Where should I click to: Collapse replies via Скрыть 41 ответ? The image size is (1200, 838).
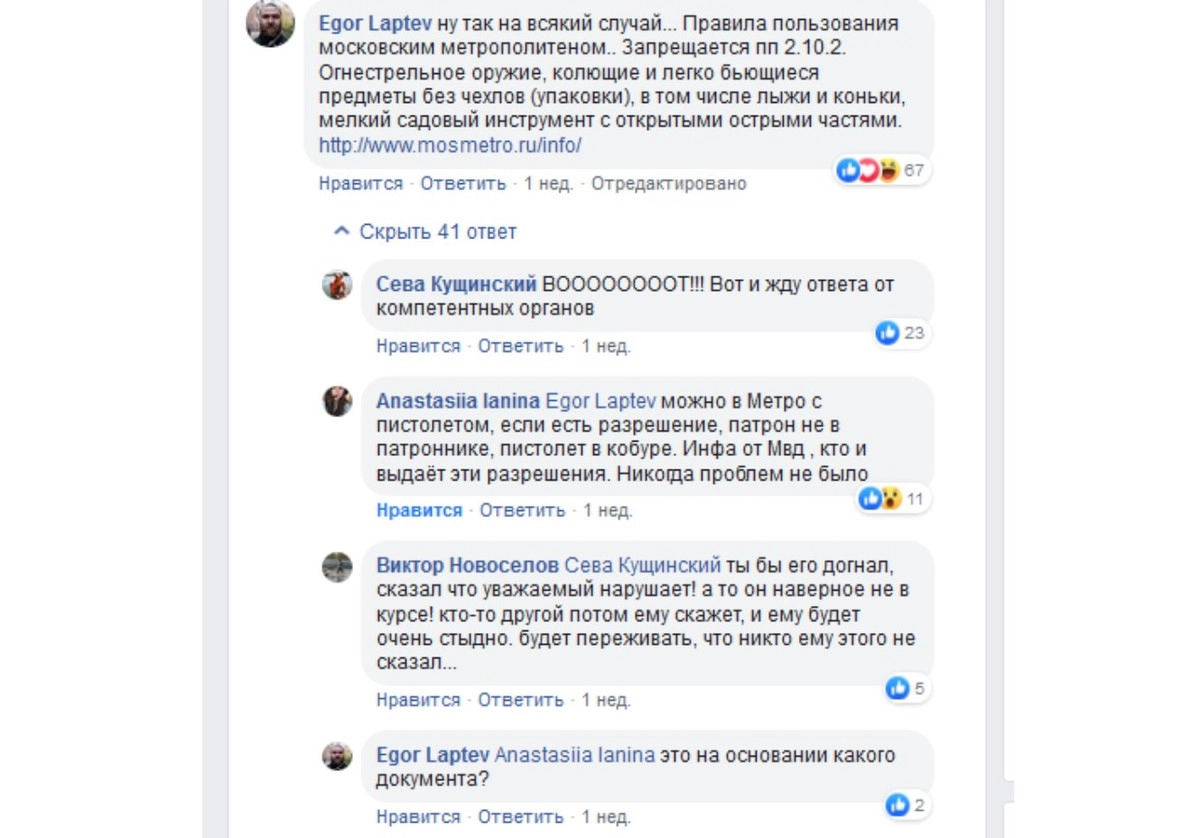point(437,232)
